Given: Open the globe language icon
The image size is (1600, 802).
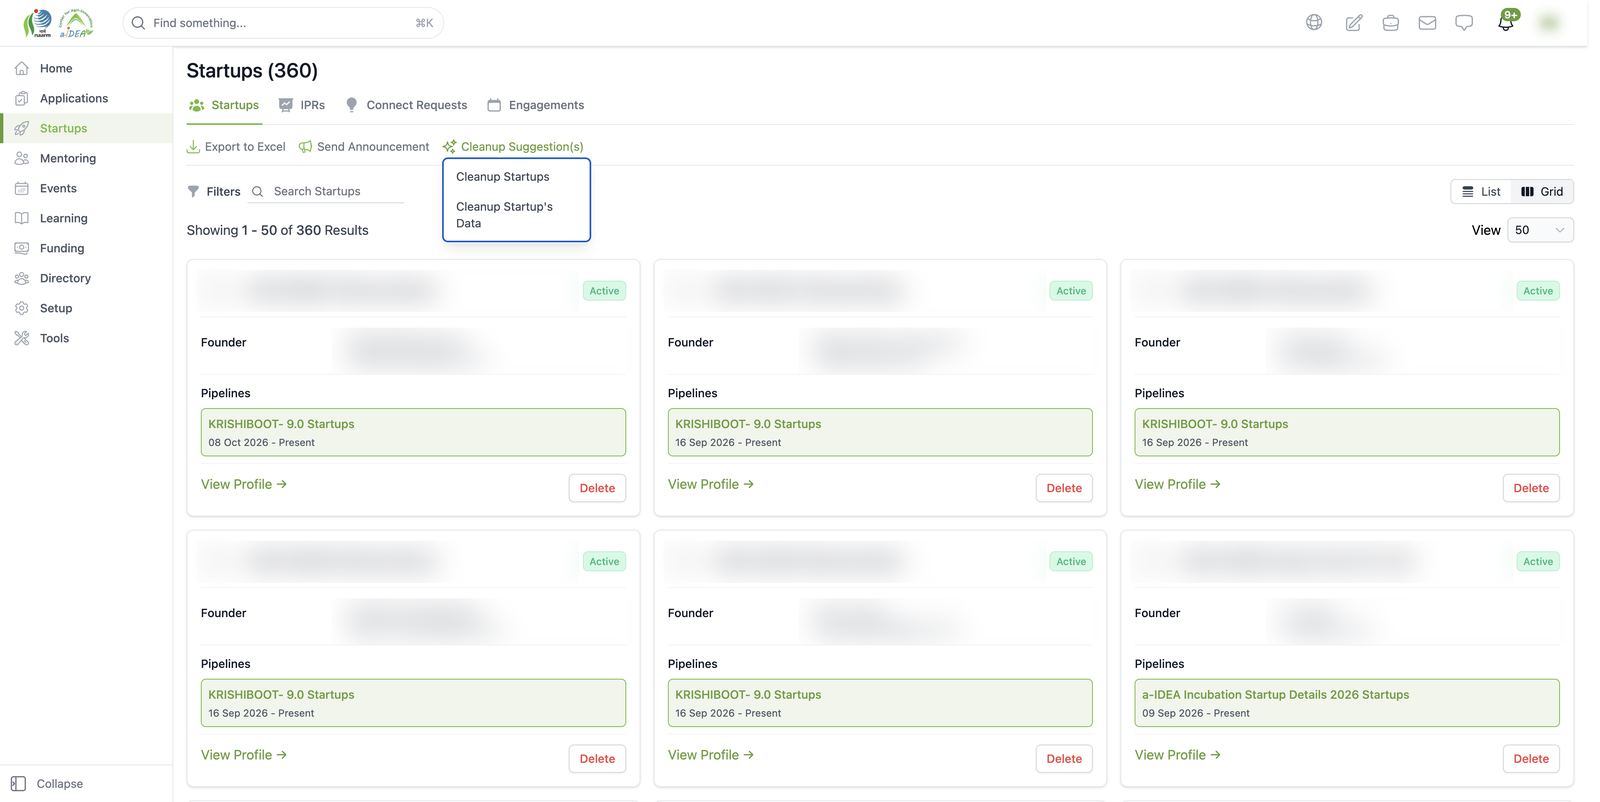Looking at the screenshot, I should click(x=1314, y=22).
